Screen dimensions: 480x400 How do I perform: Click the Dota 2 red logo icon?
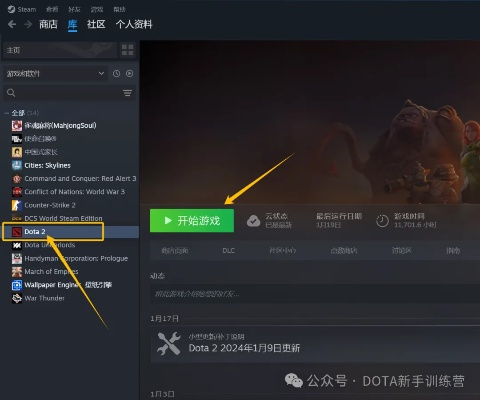tap(17, 232)
